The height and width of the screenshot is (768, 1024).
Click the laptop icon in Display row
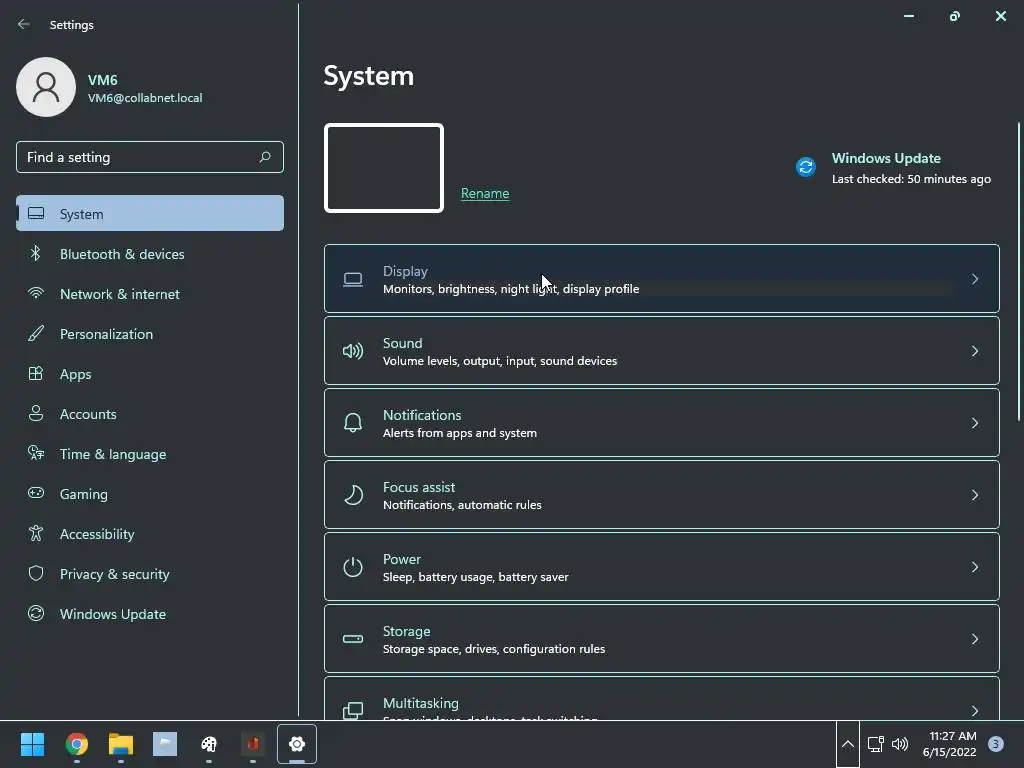coord(353,280)
